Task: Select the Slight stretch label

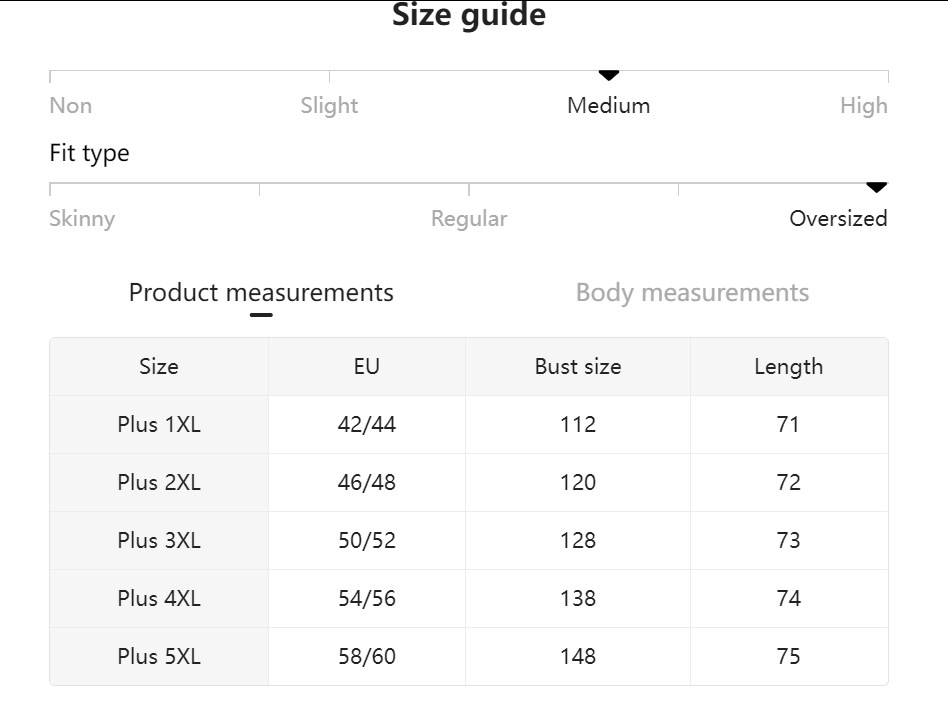Action: tap(330, 106)
